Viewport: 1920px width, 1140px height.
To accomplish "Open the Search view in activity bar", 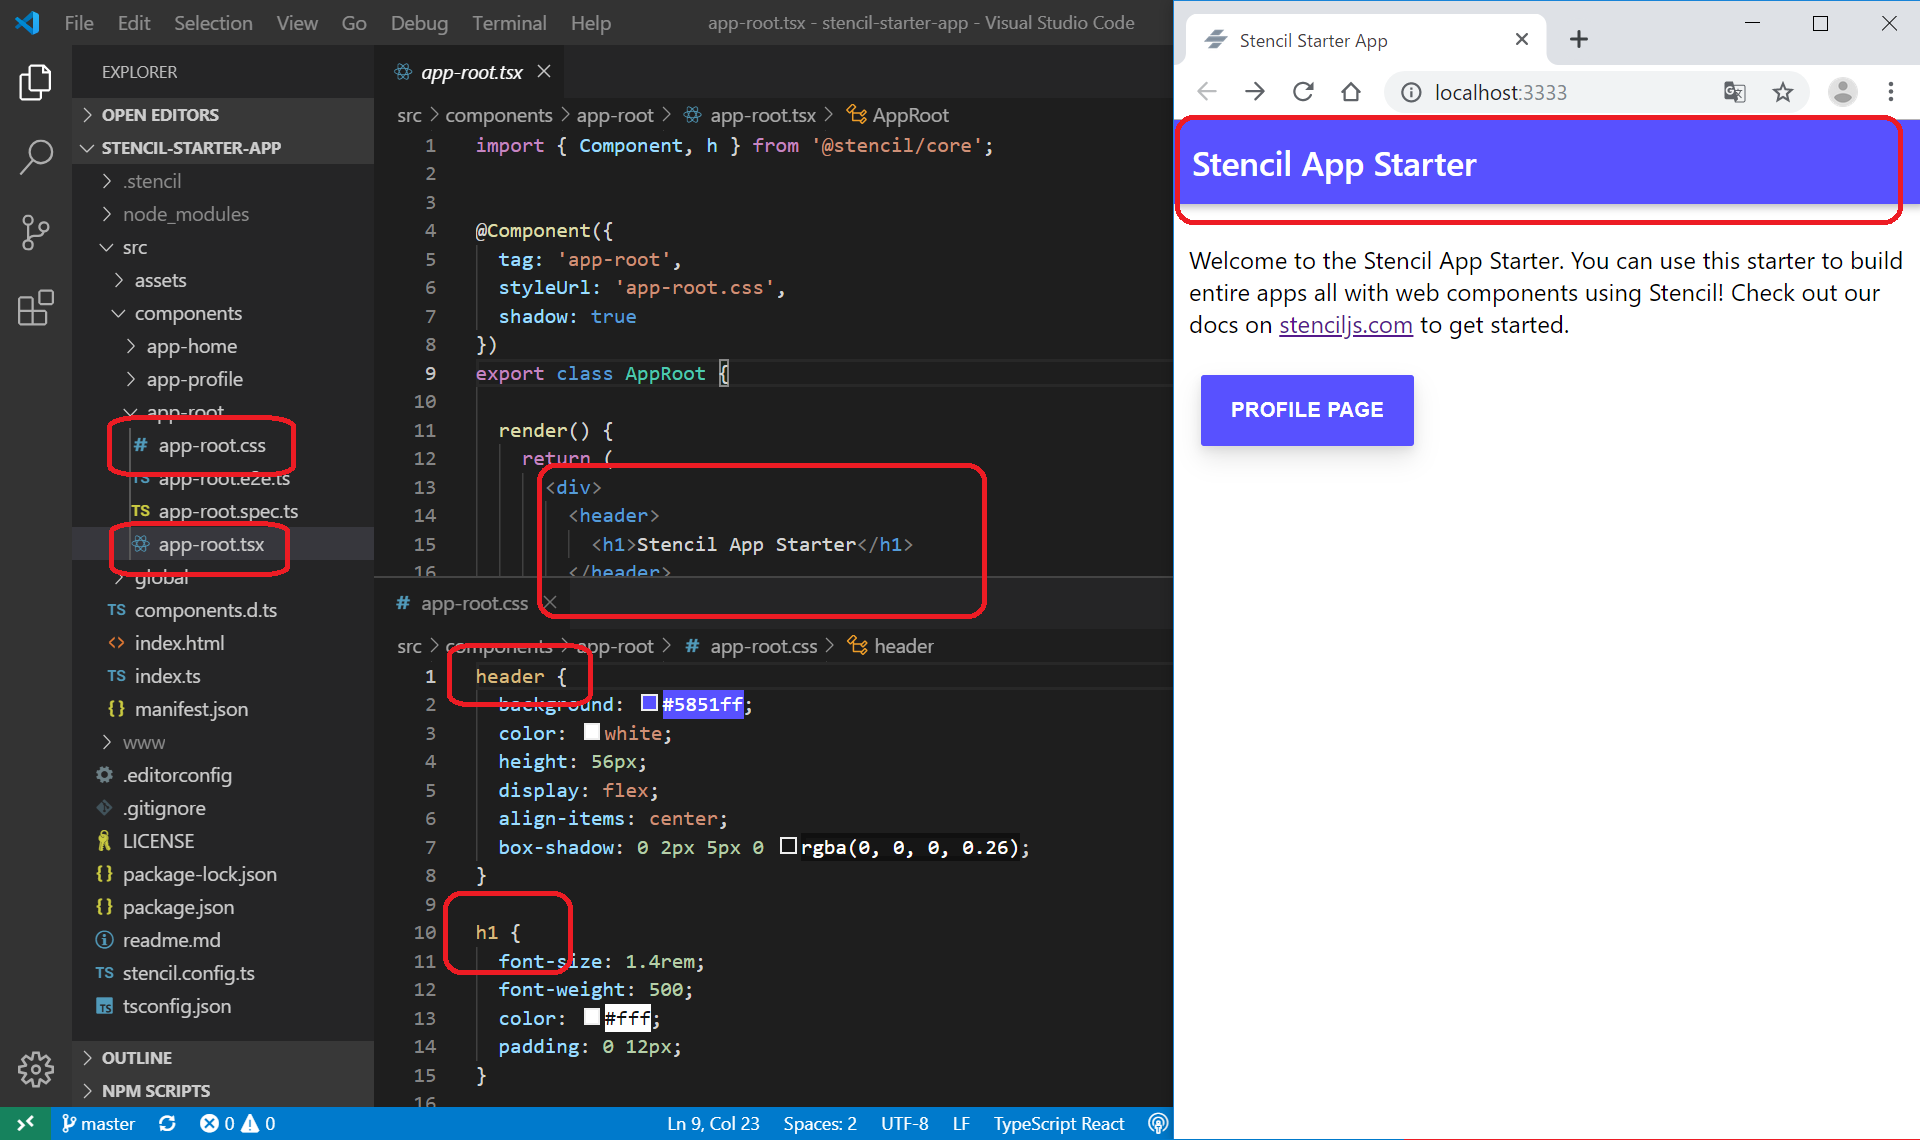I will (35, 157).
